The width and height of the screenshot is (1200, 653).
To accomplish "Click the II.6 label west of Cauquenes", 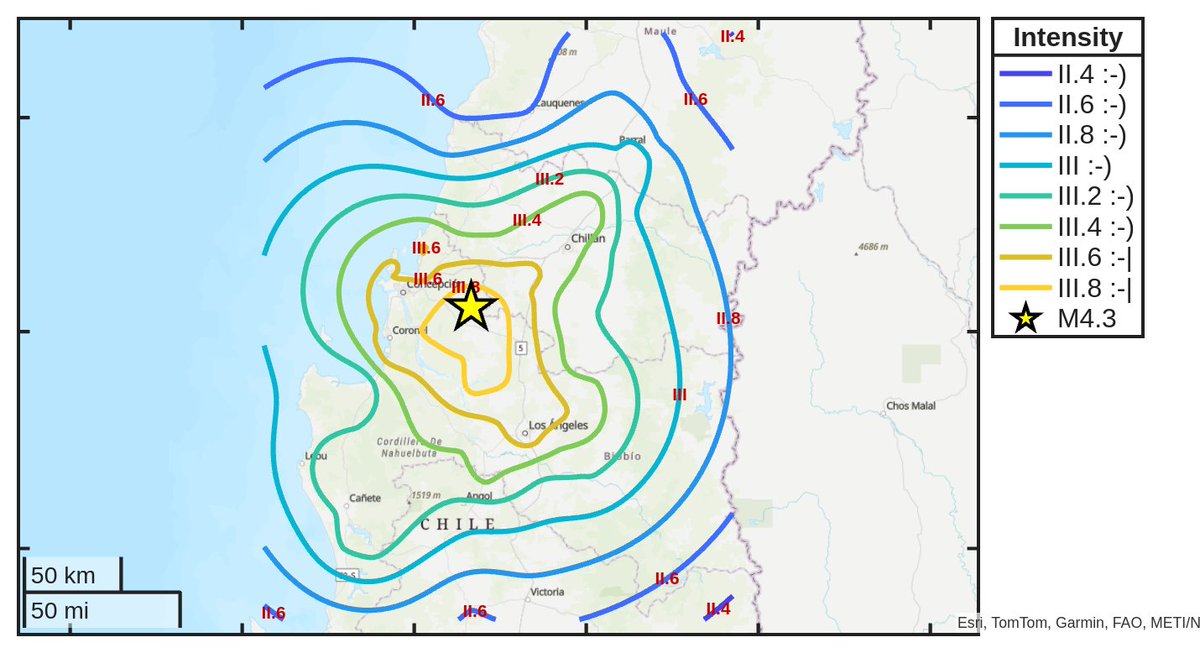I will click(433, 99).
